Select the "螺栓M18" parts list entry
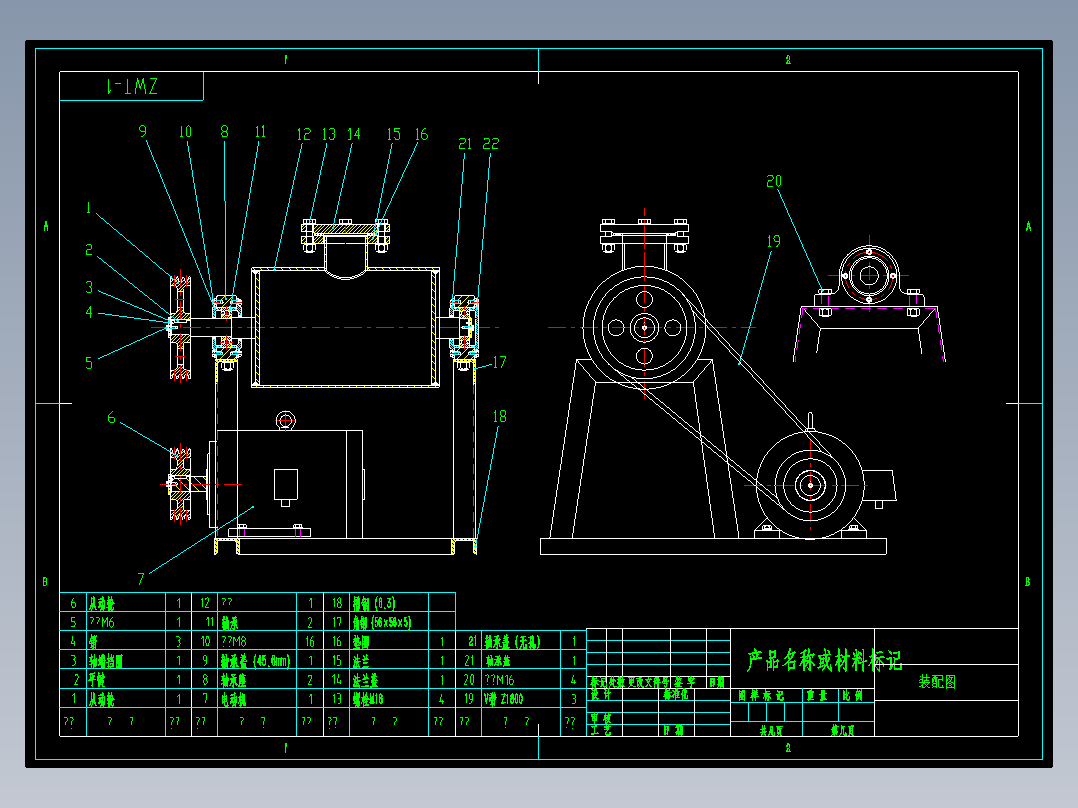Viewport: 1078px width, 808px height. (x=368, y=699)
